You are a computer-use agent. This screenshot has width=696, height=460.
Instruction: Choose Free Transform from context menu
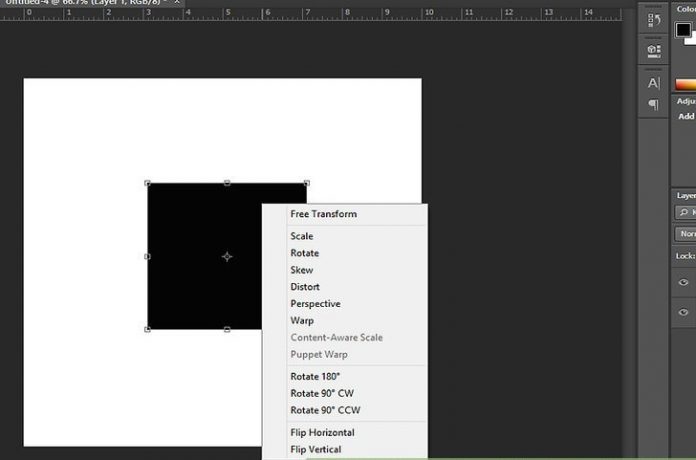tap(323, 214)
